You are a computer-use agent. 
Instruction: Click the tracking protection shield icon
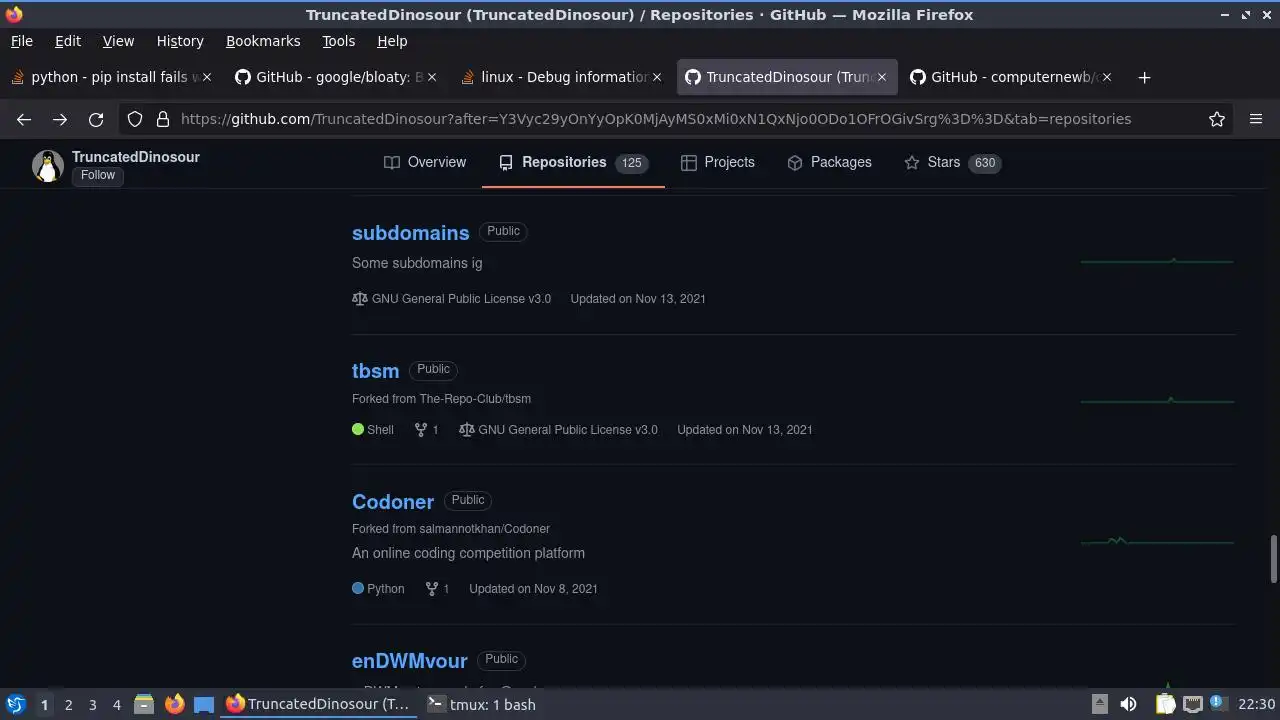135,119
